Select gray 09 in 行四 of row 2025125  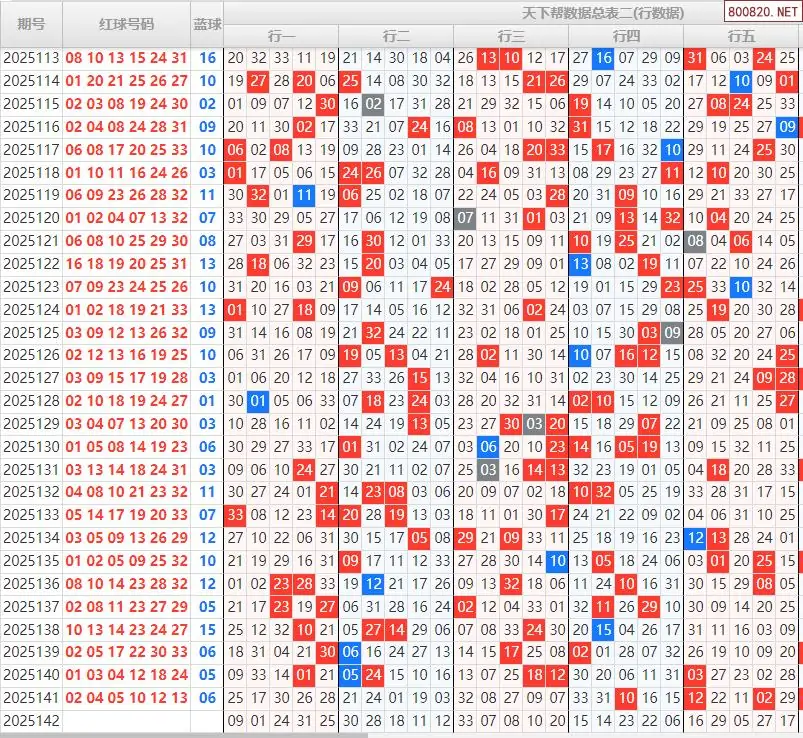coord(672,332)
